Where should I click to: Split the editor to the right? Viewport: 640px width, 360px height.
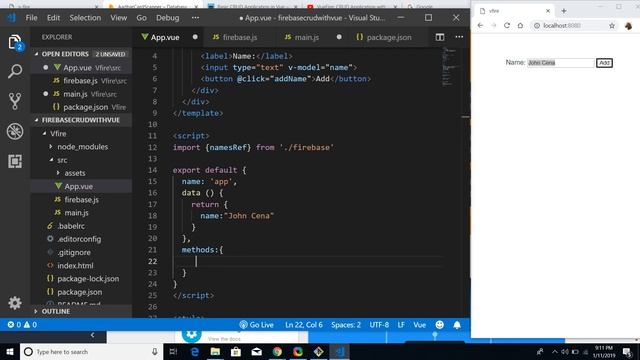[x=440, y=37]
